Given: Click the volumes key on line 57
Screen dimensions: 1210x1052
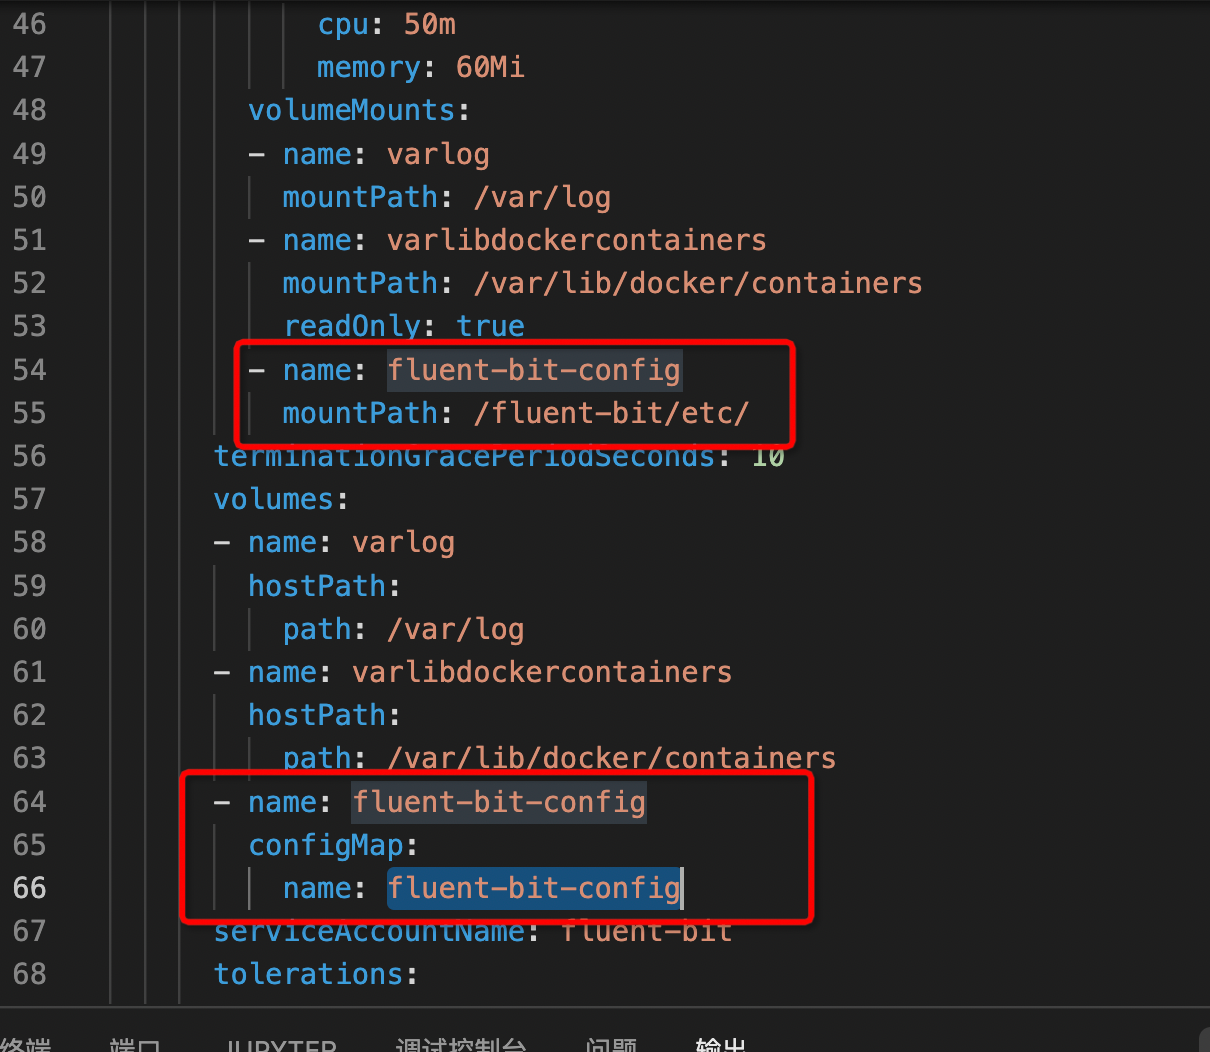Looking at the screenshot, I should (273, 499).
